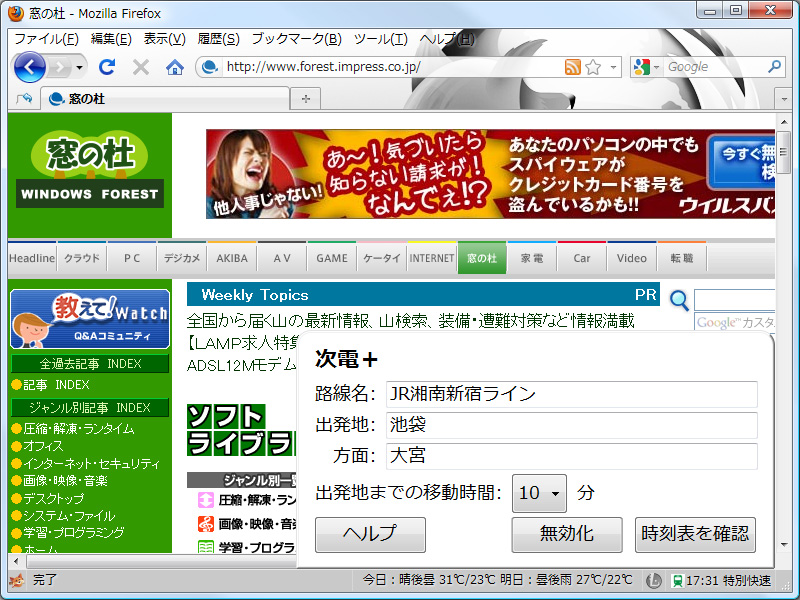800x600 pixels.
Task: Open the GAME site tab
Action: coord(332,258)
